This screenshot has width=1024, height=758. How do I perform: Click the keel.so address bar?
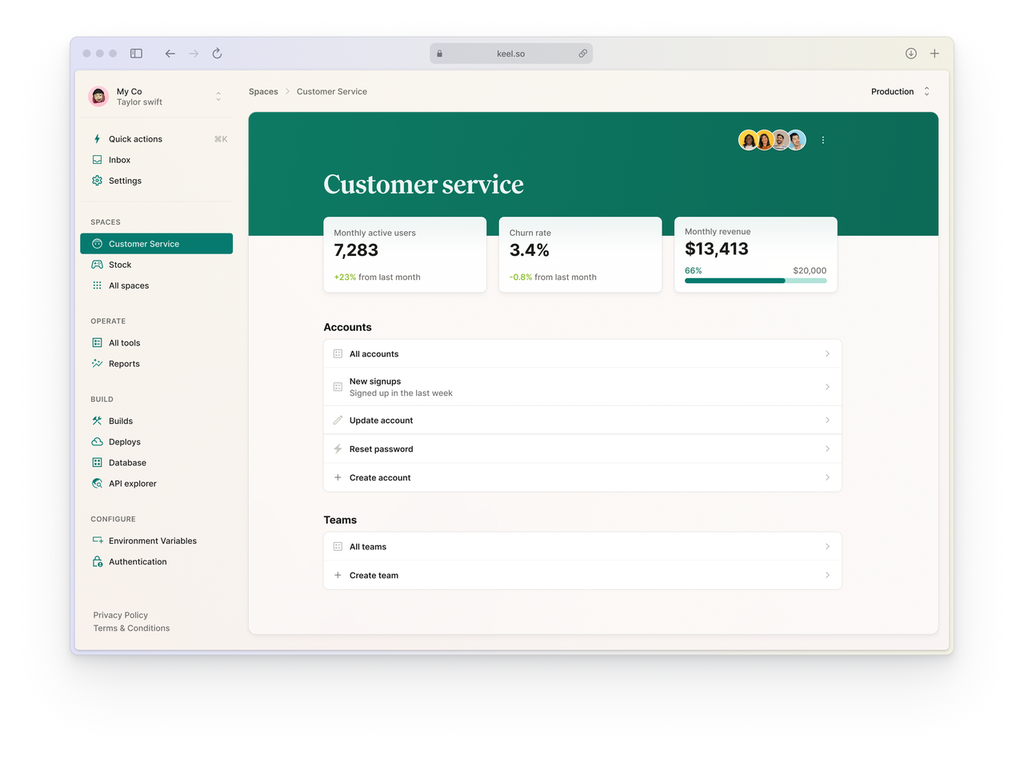(x=511, y=54)
